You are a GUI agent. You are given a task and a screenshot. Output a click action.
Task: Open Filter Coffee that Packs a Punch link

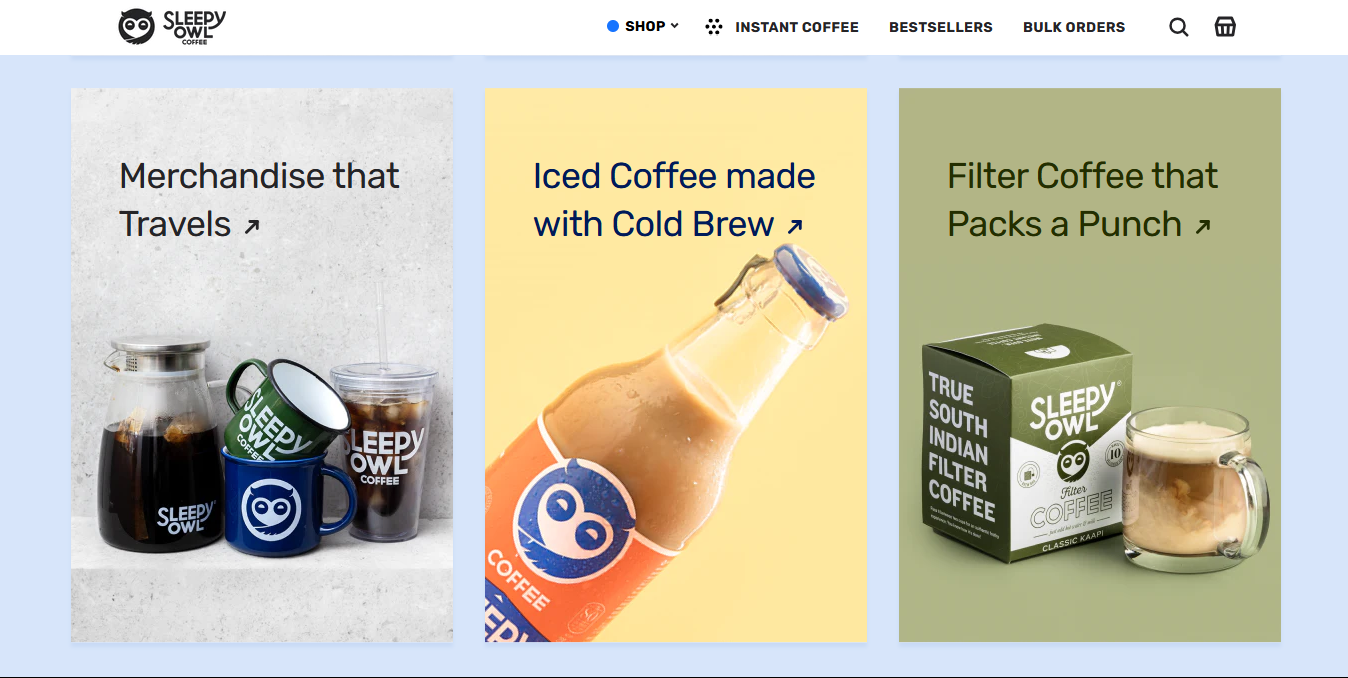[1083, 200]
